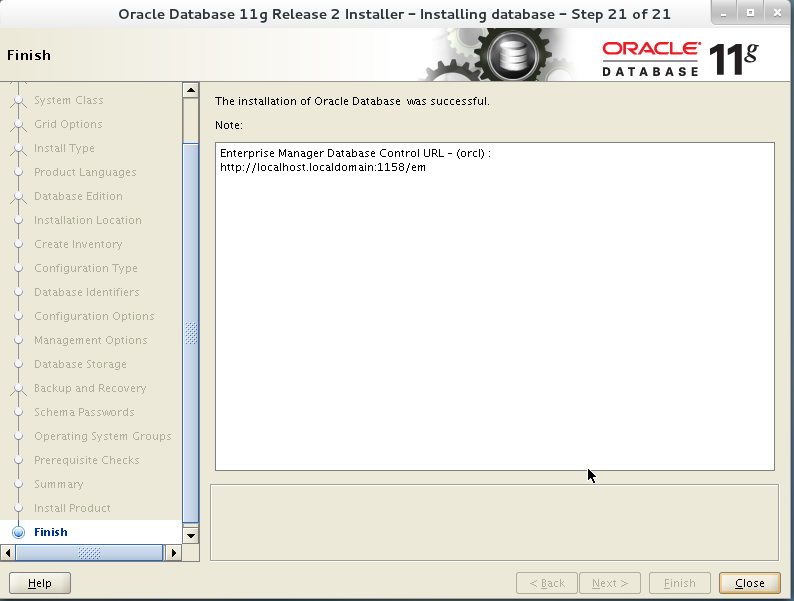Select the Database Identifiers step
This screenshot has width=794, height=601.
87,292
